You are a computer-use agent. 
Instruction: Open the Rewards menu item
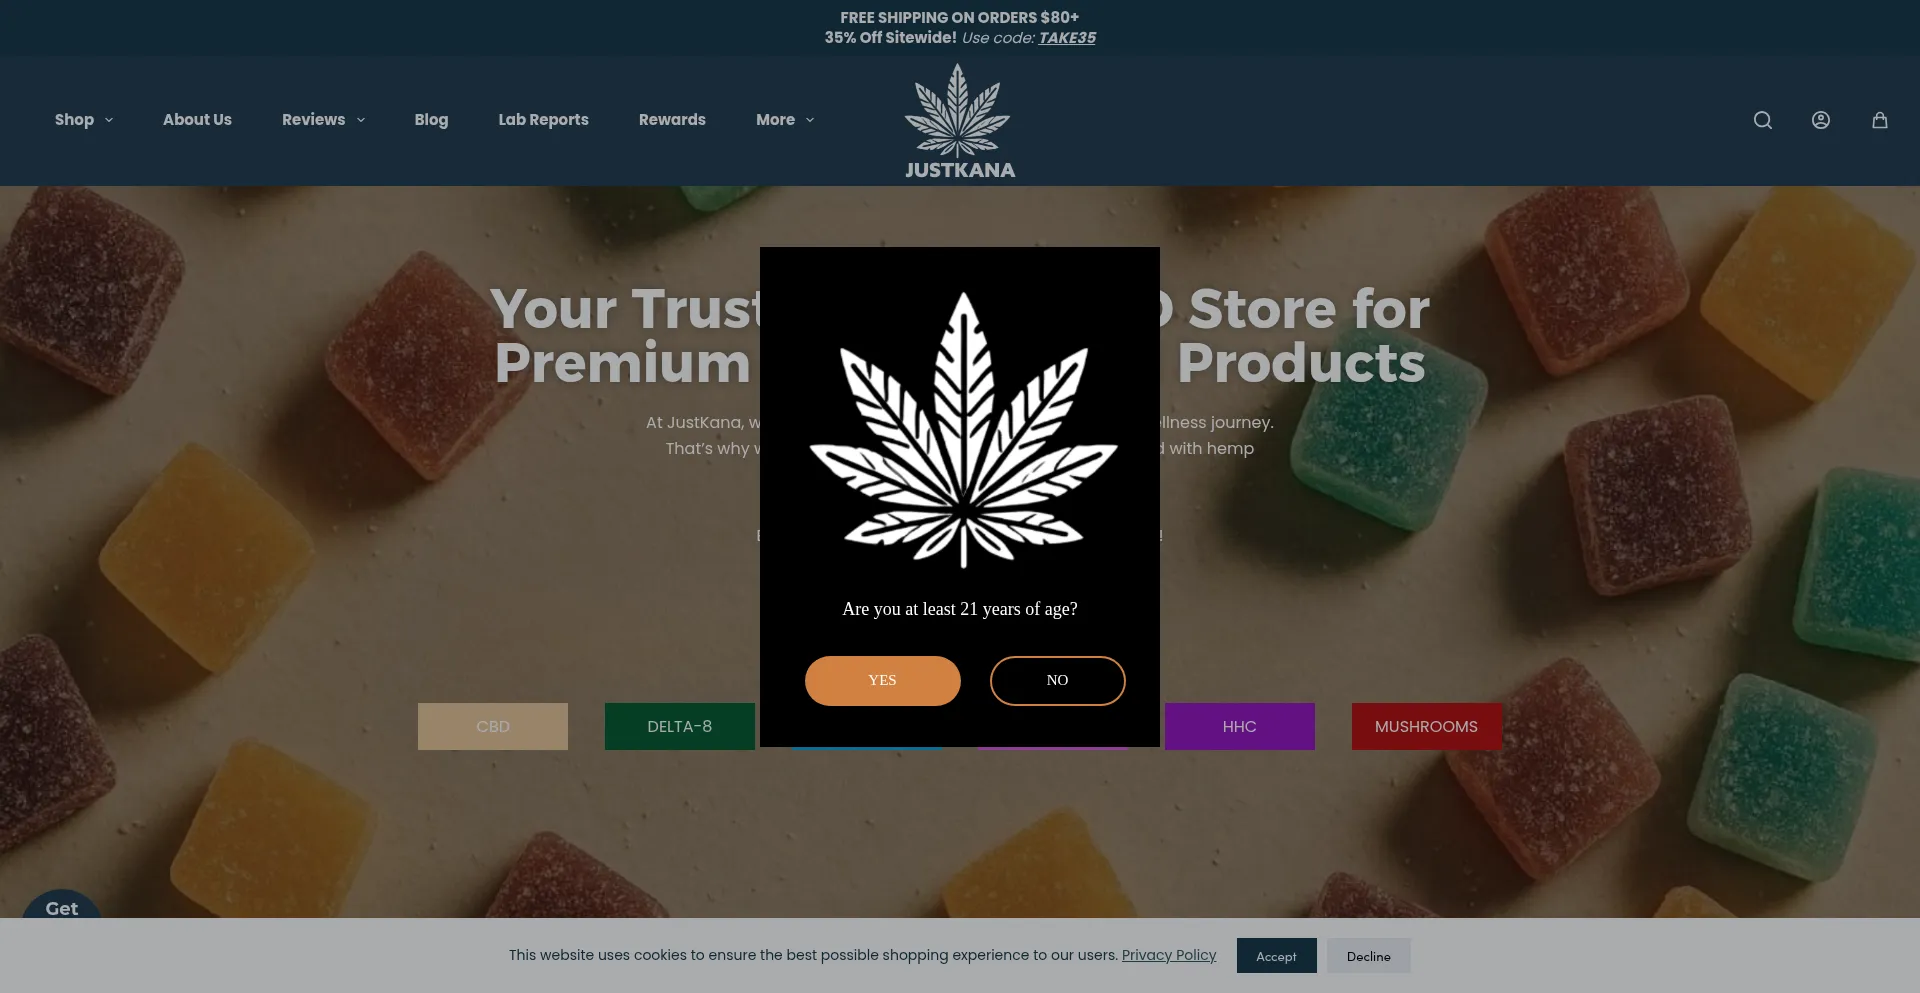[x=672, y=120]
